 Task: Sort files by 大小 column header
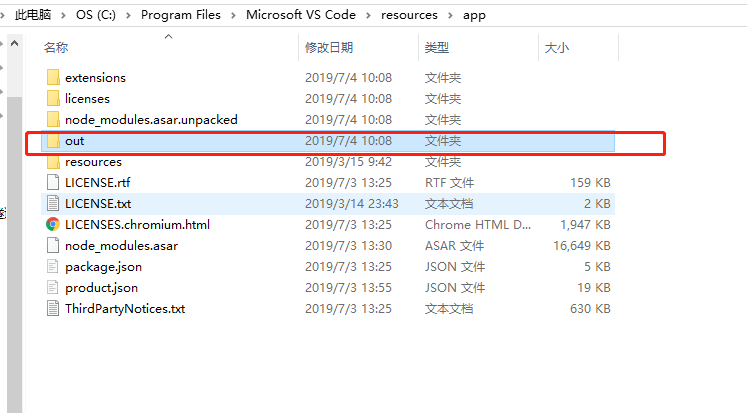click(x=556, y=47)
